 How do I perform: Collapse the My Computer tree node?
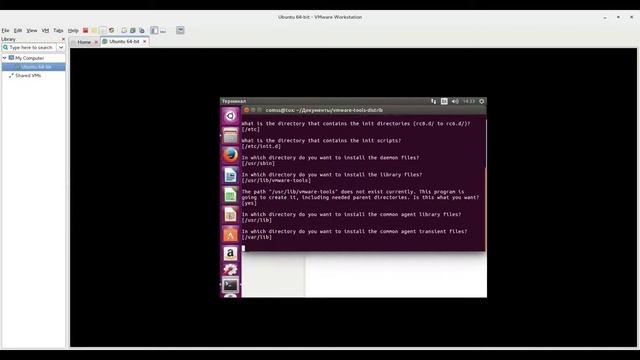pyautogui.click(x=4, y=58)
